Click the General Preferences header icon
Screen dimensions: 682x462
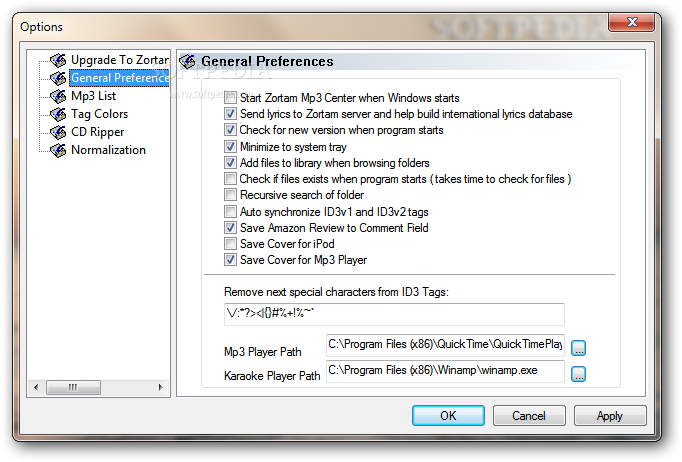187,61
